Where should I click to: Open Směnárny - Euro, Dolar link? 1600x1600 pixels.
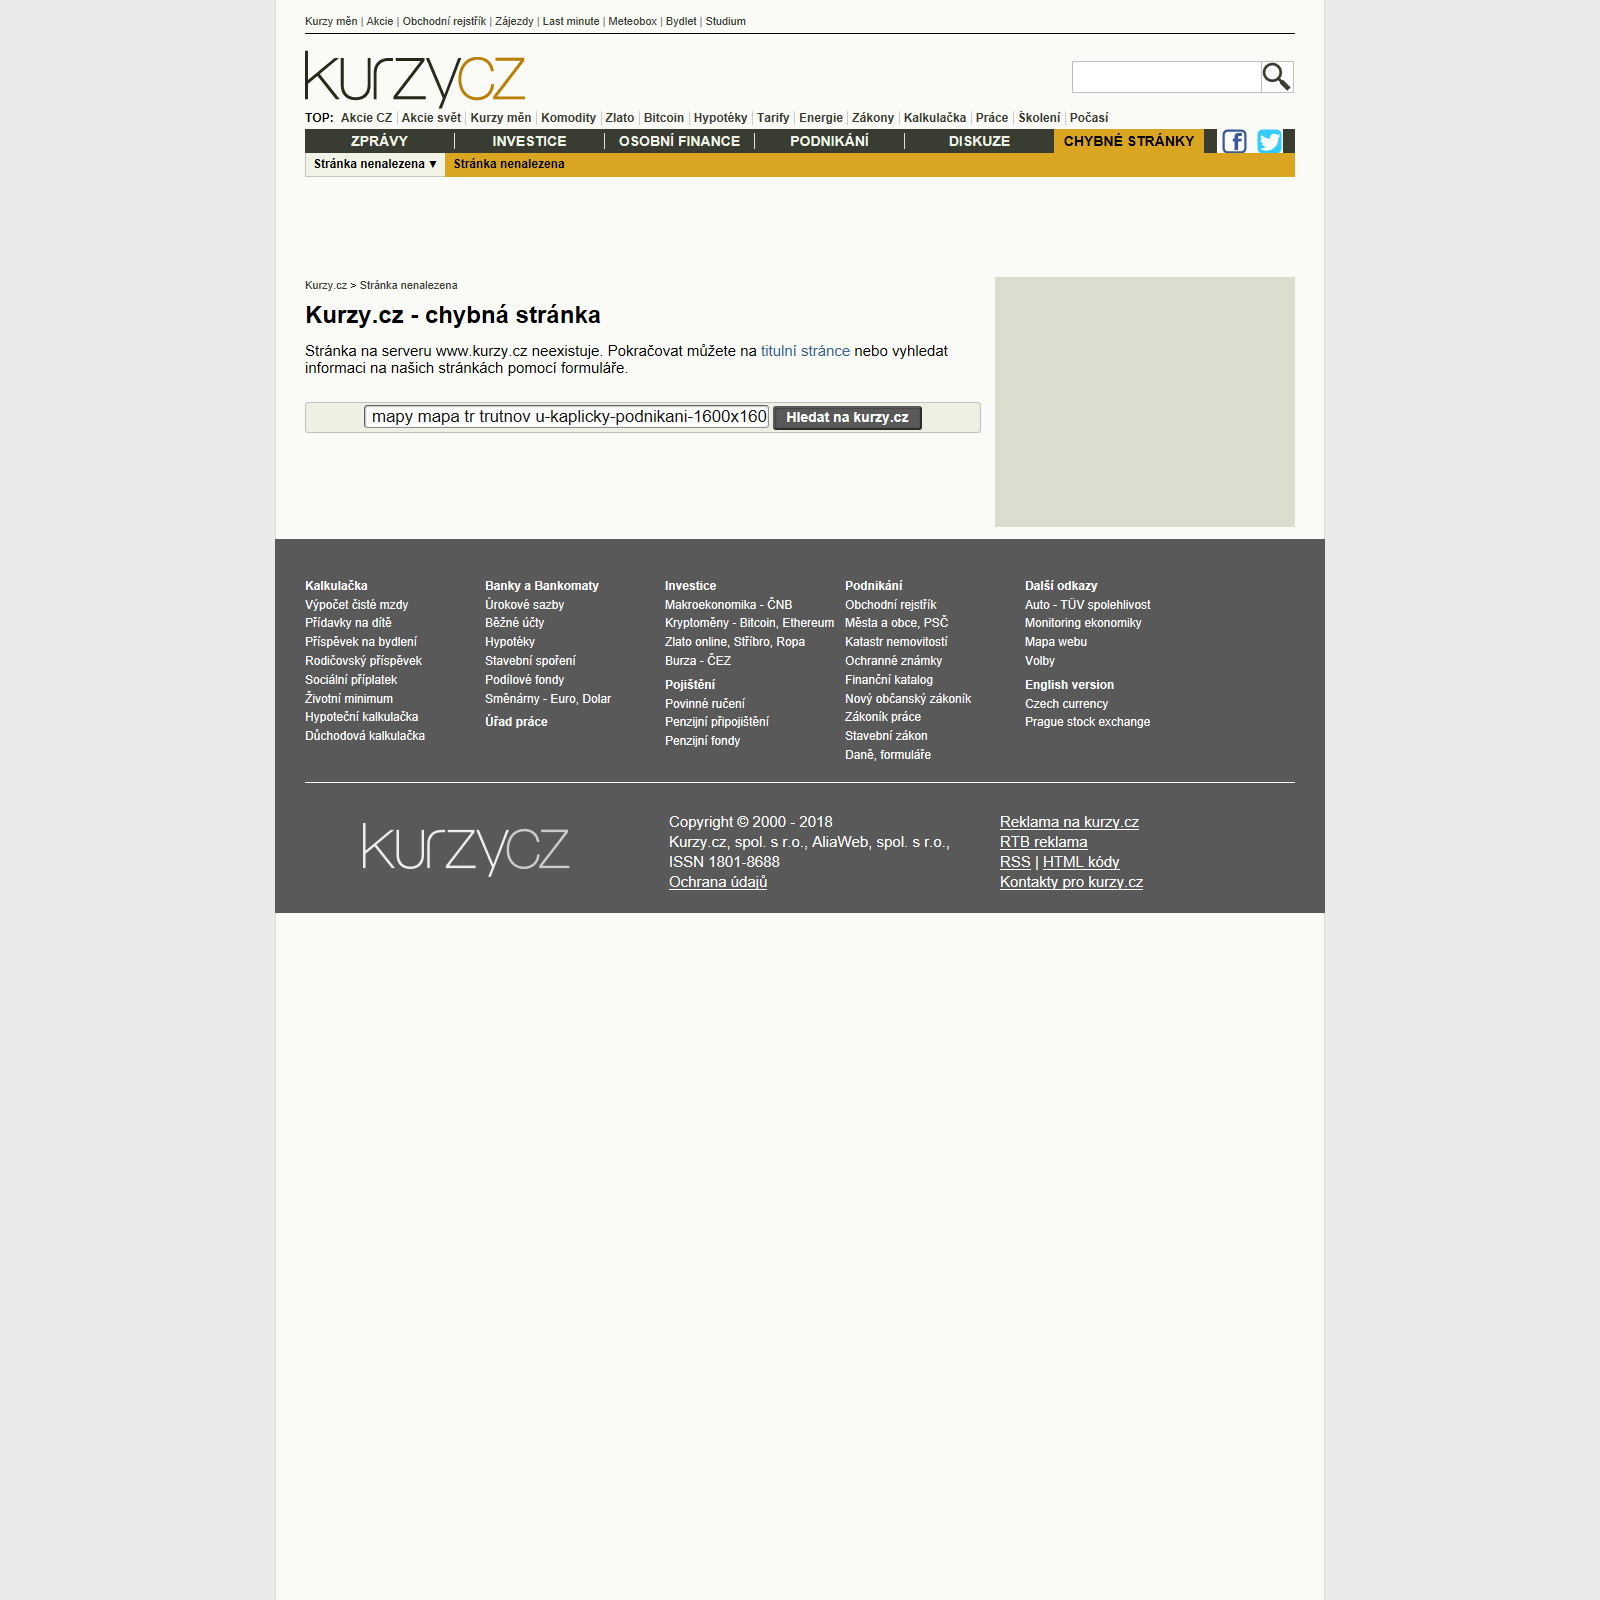point(548,699)
